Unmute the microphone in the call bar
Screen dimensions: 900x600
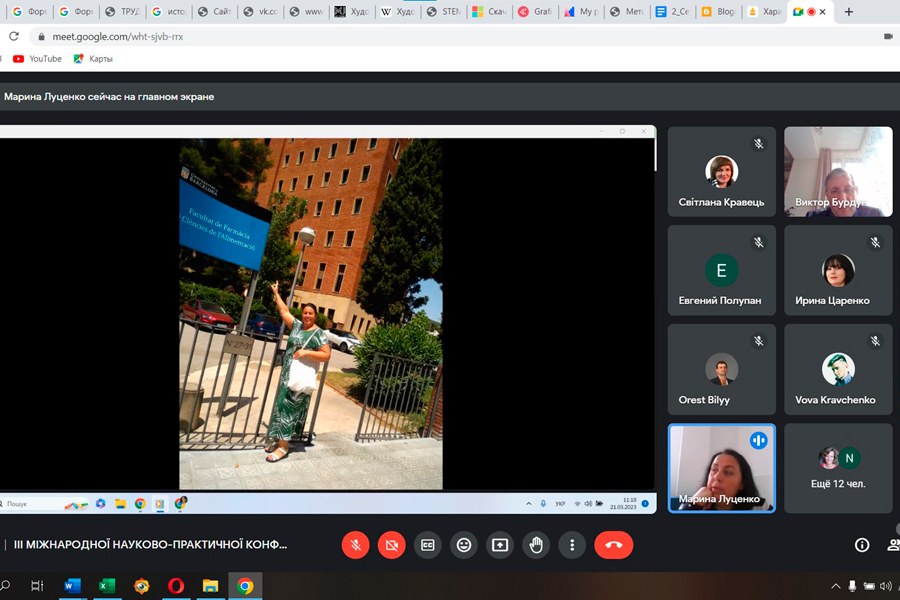(355, 545)
